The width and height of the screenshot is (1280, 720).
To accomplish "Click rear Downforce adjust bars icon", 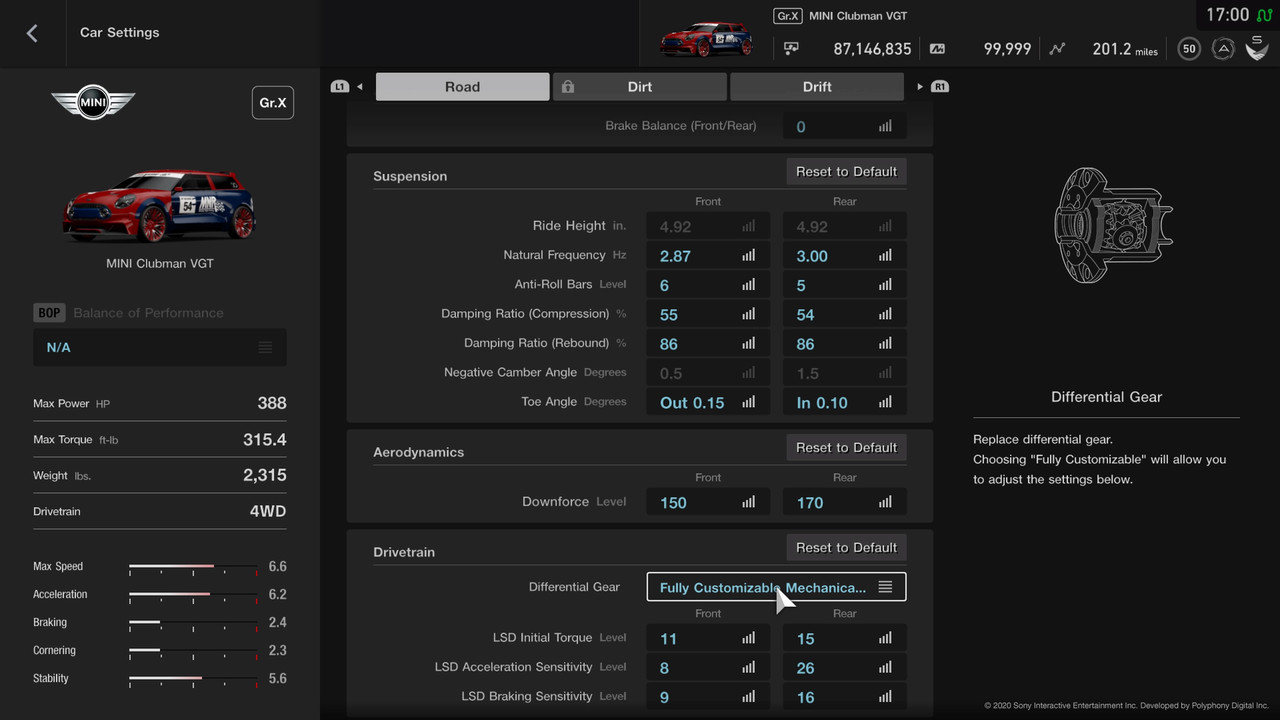I will [885, 502].
